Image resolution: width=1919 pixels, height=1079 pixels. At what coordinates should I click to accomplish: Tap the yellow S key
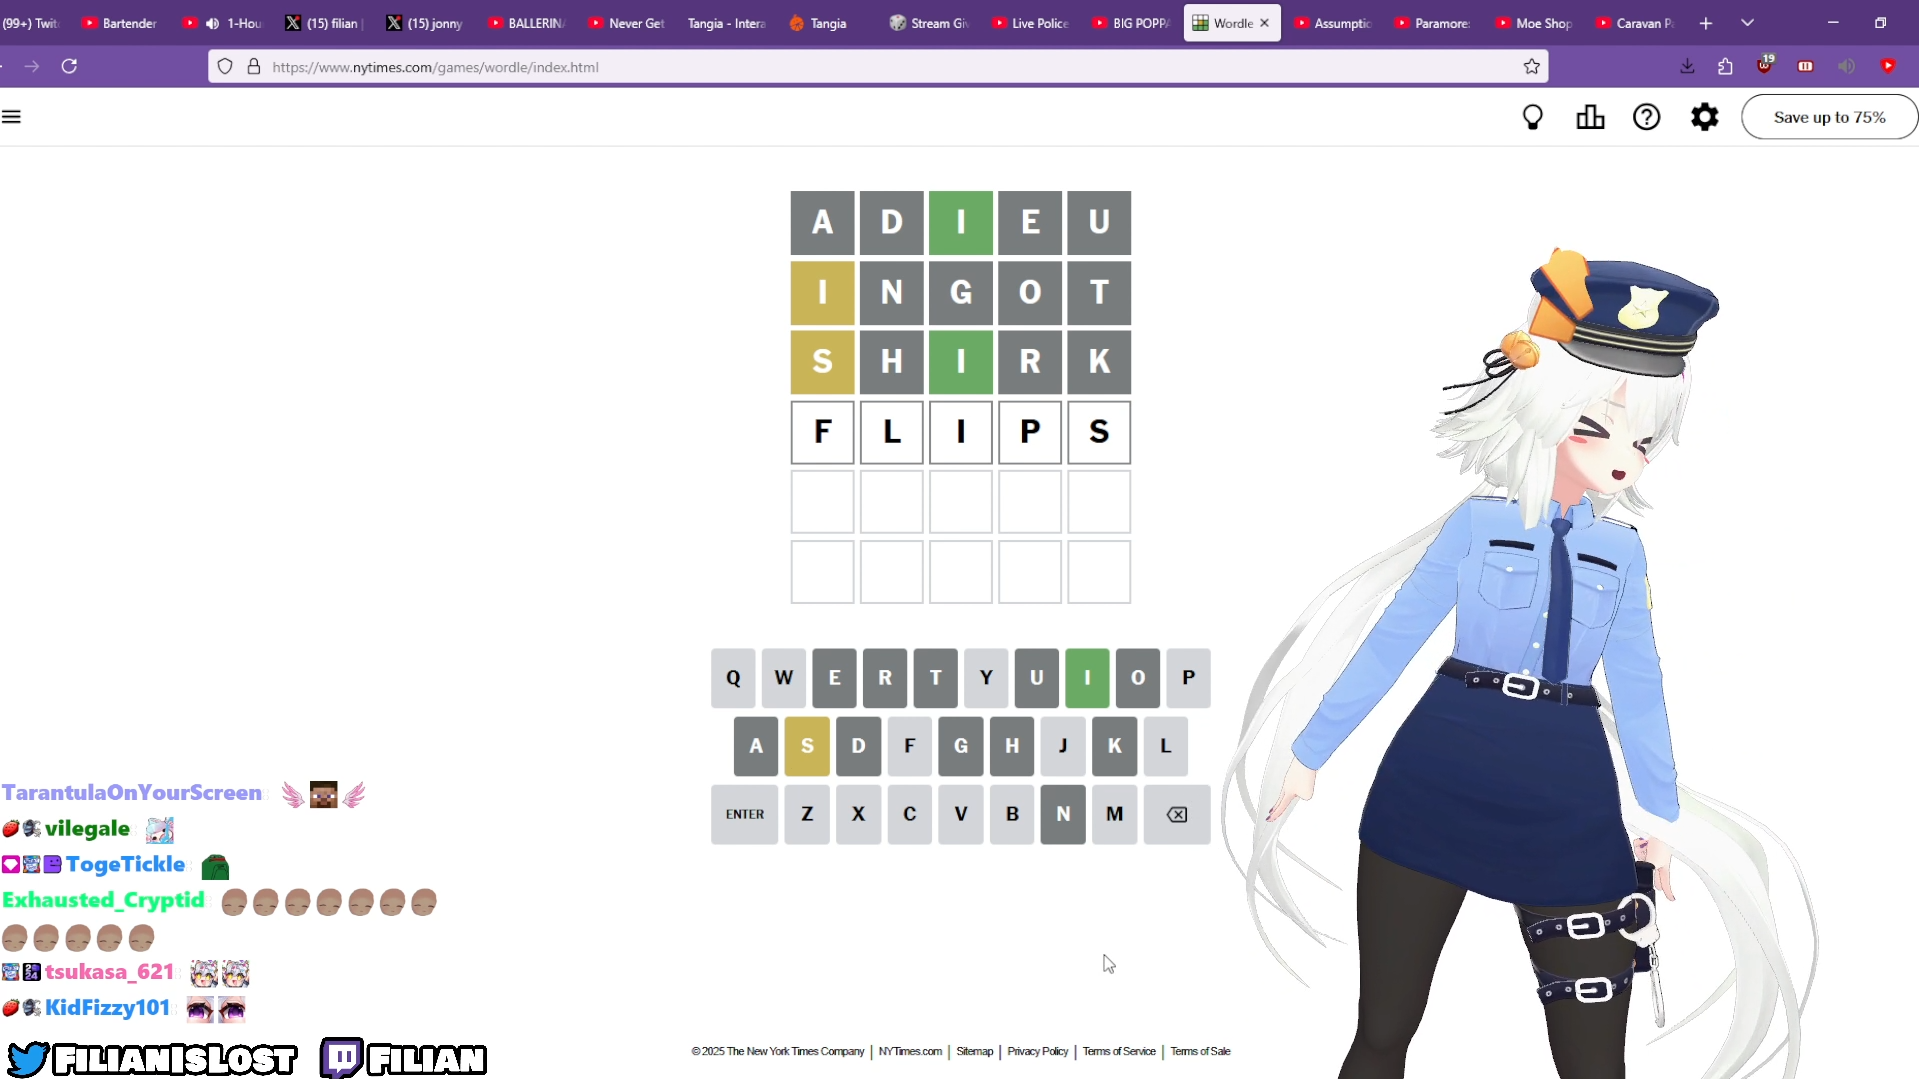pyautogui.click(x=807, y=746)
